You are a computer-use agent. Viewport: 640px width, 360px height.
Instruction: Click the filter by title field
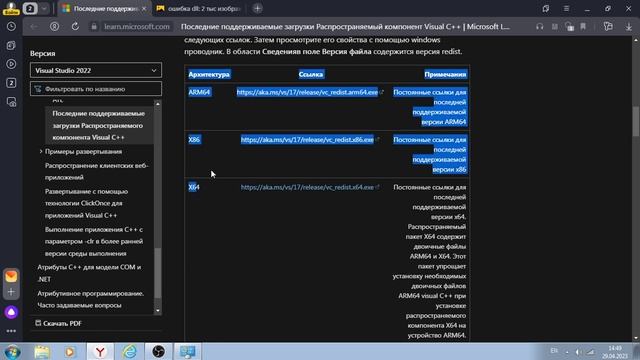click(96, 89)
